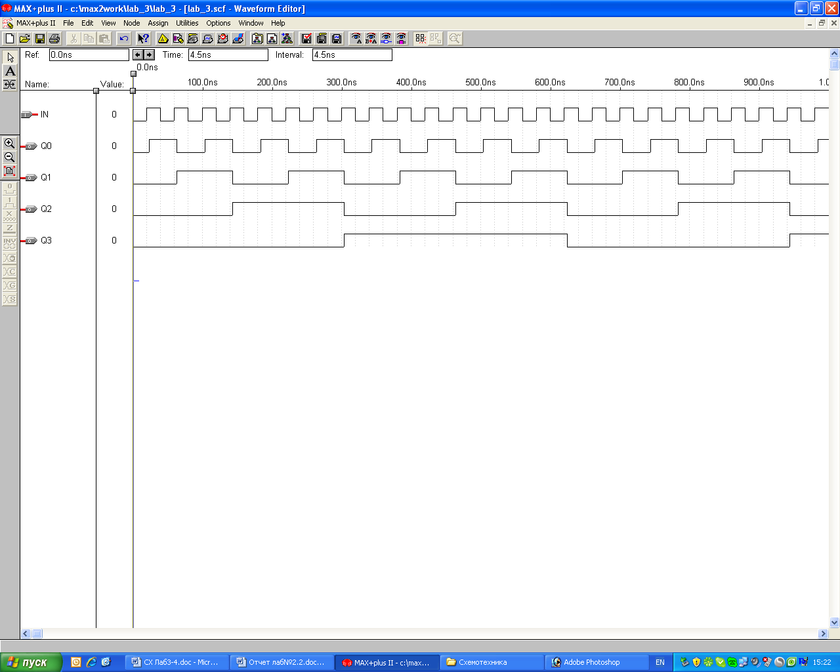Open the Help menu

pyautogui.click(x=278, y=23)
